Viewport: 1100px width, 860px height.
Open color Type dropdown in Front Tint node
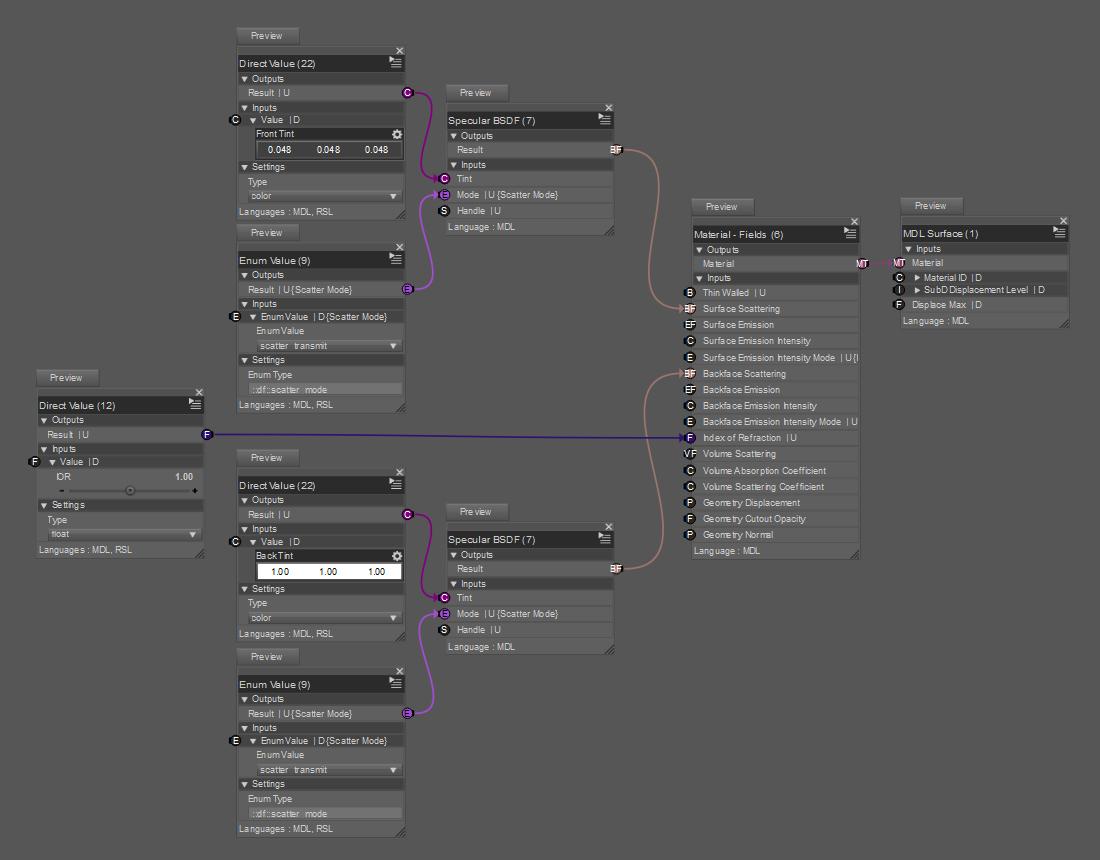(325, 196)
